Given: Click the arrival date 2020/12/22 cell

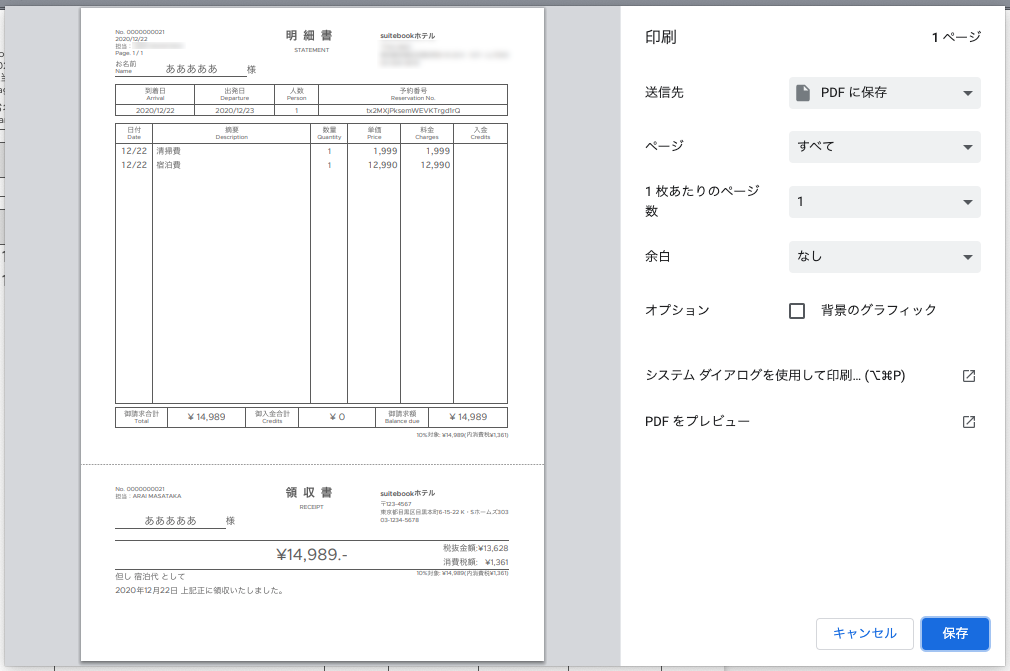Looking at the screenshot, I should pyautogui.click(x=155, y=111).
